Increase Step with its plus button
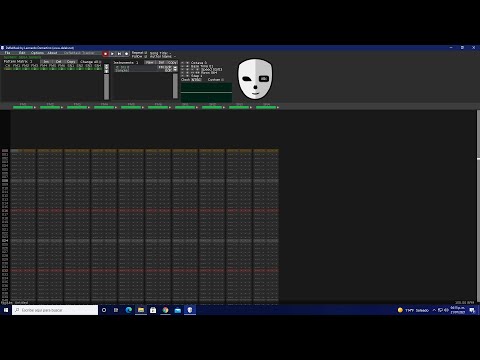The width and height of the screenshot is (480, 360). point(187,76)
